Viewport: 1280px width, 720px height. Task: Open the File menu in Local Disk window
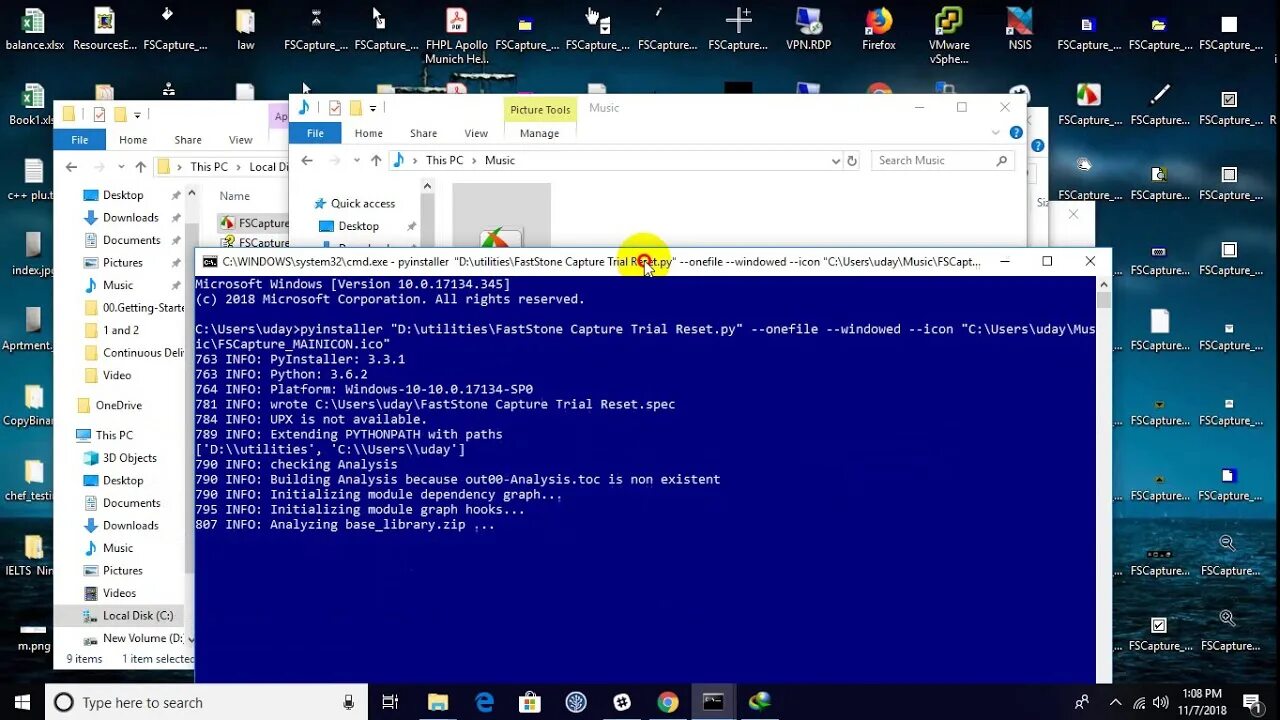tap(80, 140)
